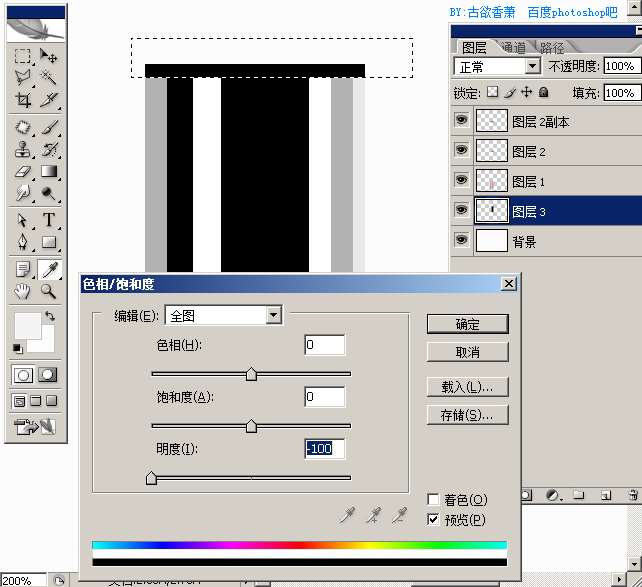Select the Eyedropper tool in toolbox
The width and height of the screenshot is (642, 587).
tap(49, 269)
